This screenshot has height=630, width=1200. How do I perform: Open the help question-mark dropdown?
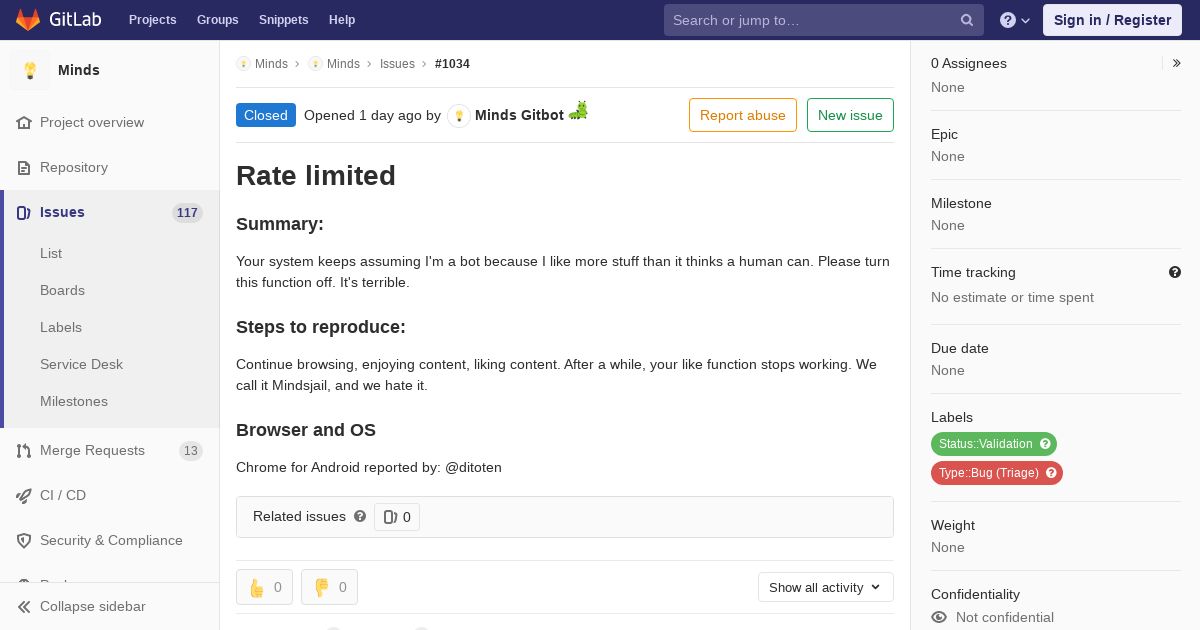1015,20
